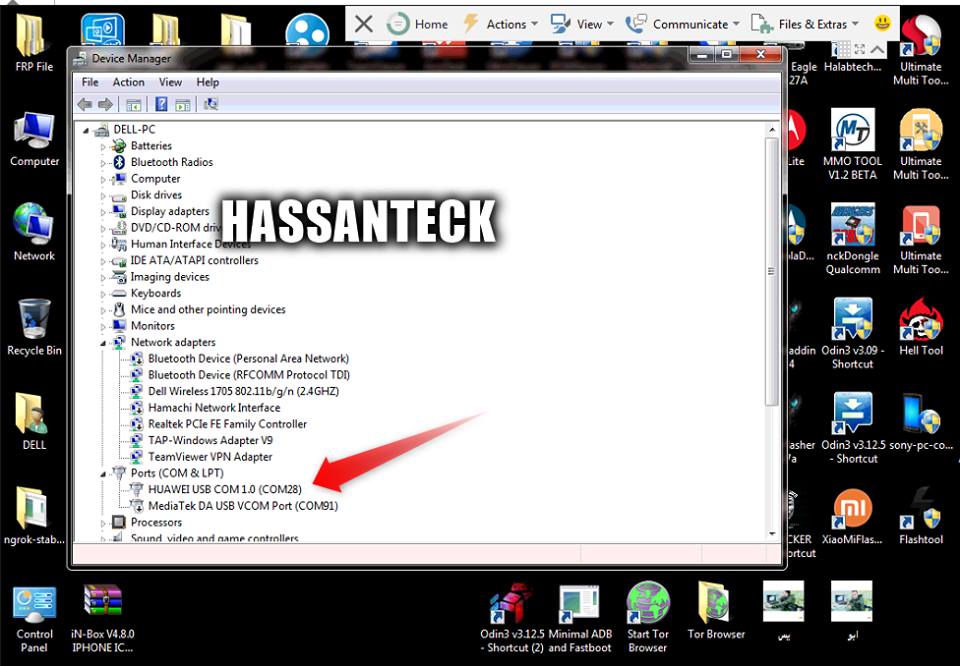Click the Help question-mark toolbar icon

161,105
